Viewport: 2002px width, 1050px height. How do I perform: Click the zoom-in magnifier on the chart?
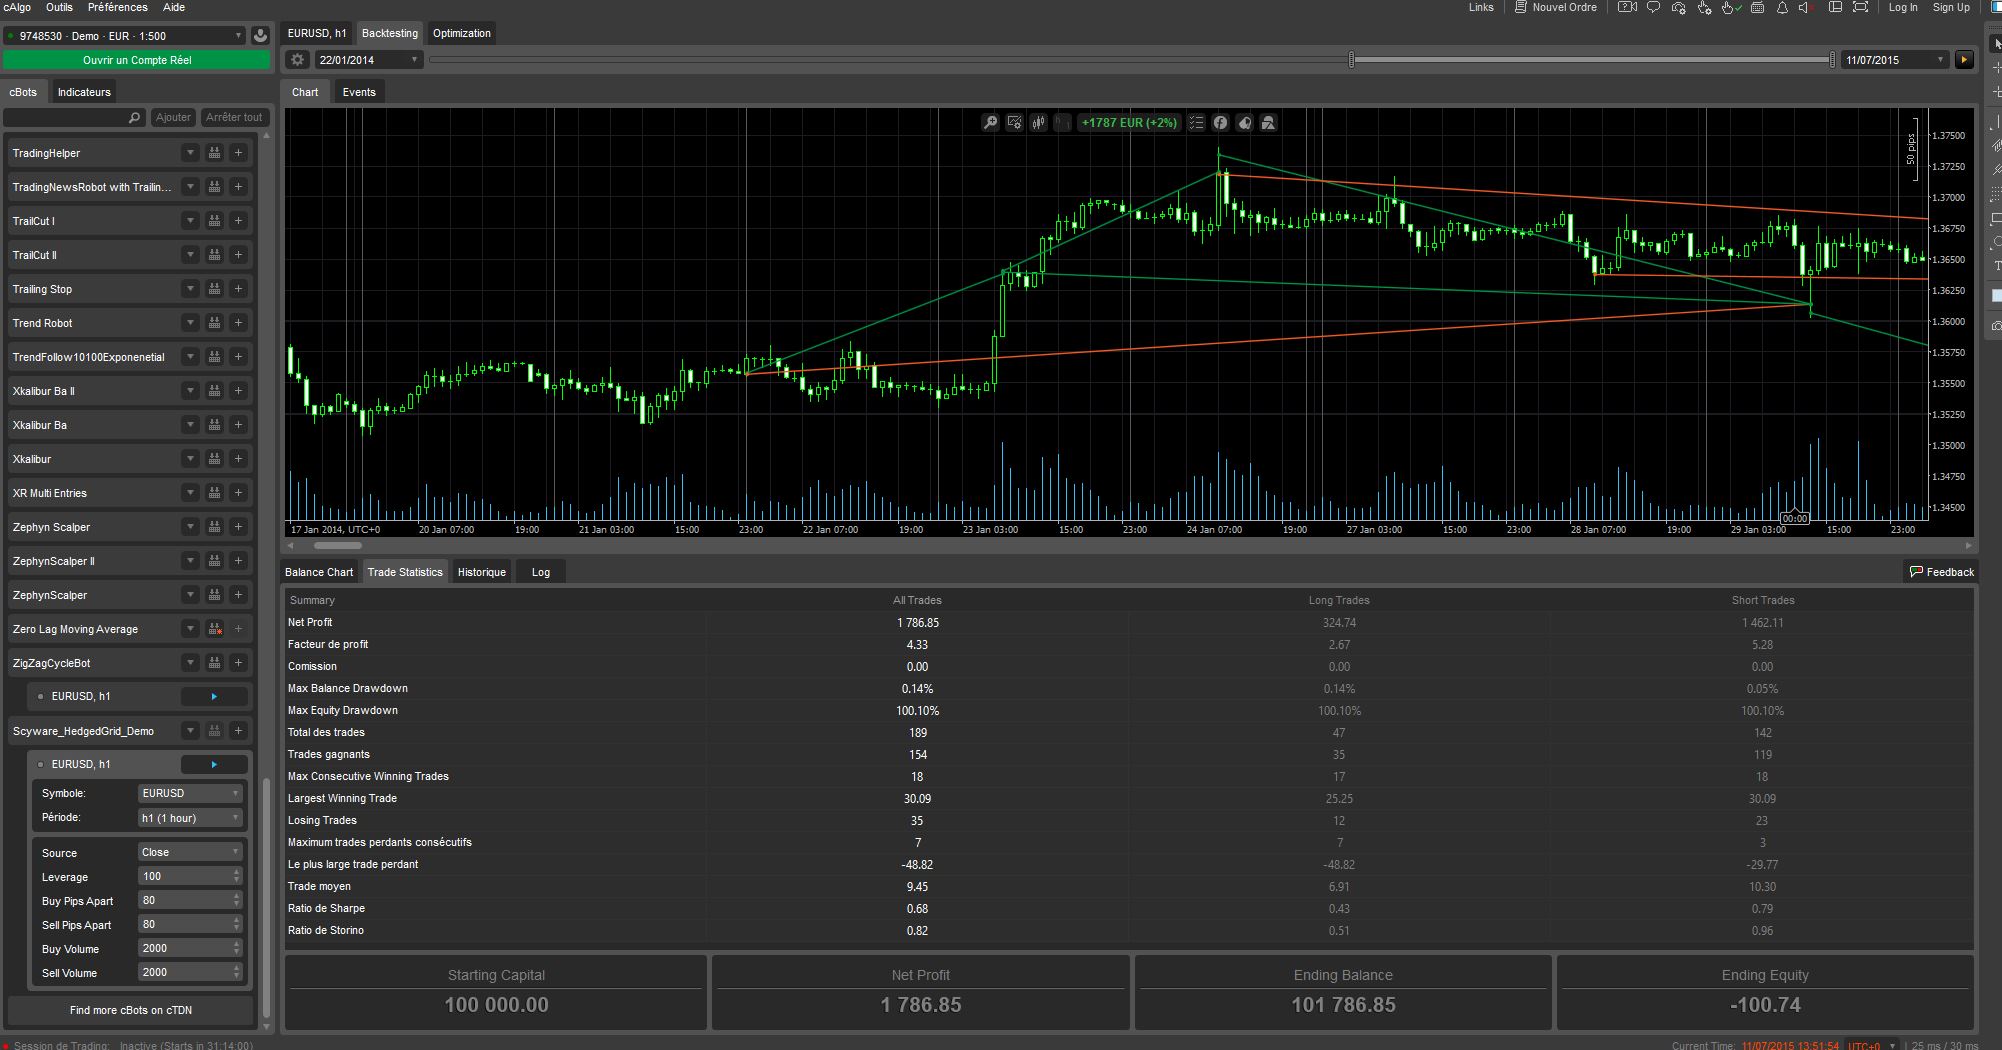pos(990,122)
